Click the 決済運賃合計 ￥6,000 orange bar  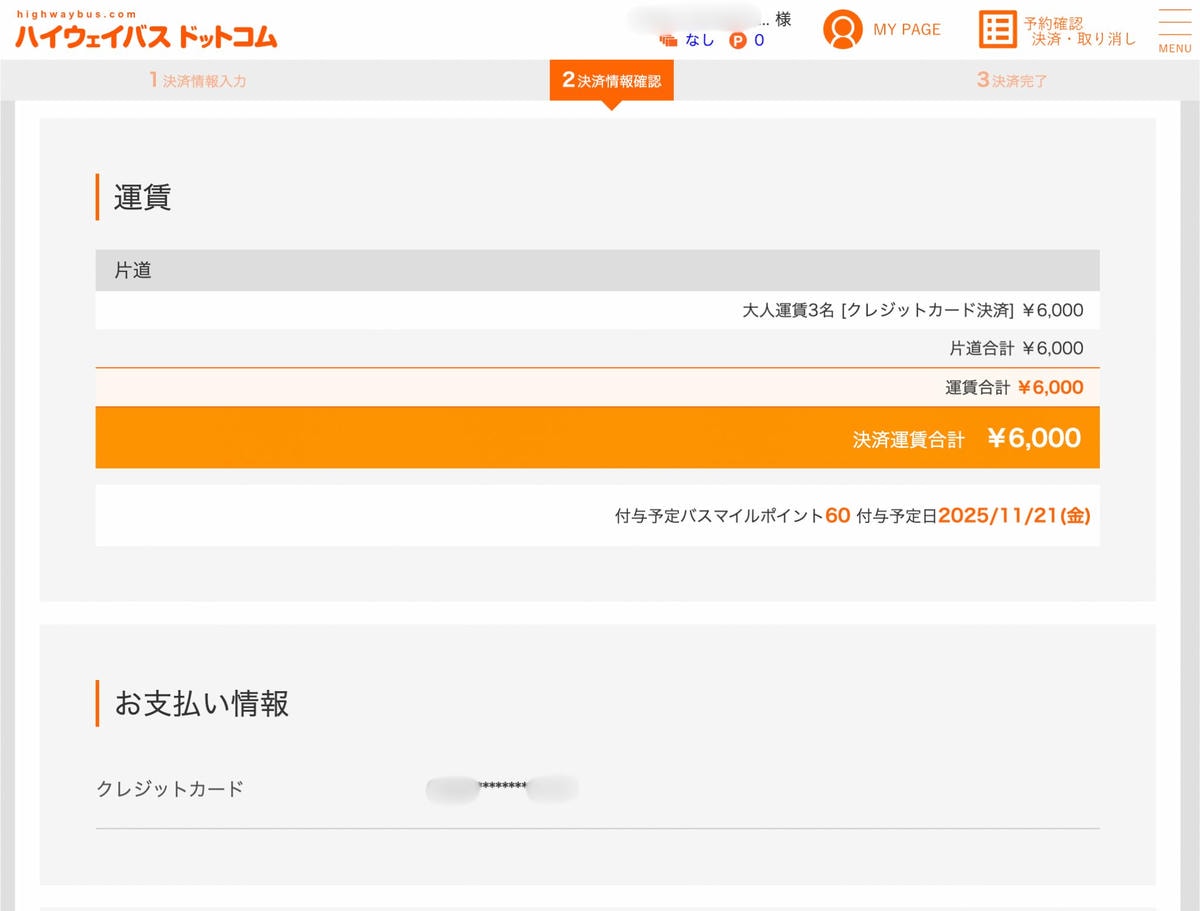[597, 437]
